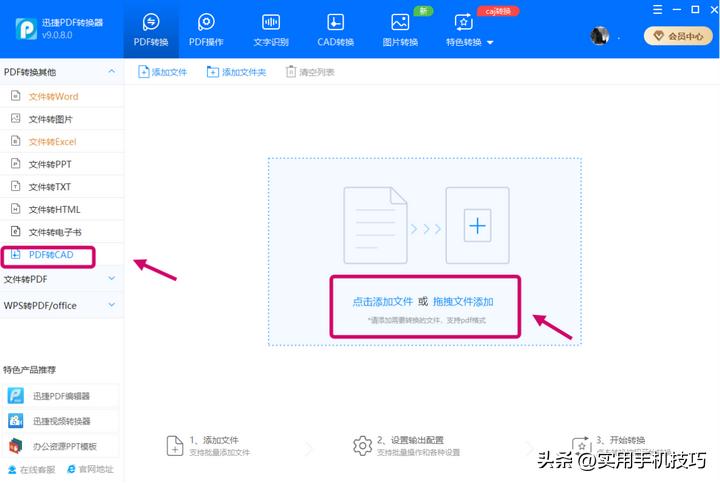Click the 迅捷PDF转换器 logo icon
Viewport: 720px width, 483px height.
(26, 29)
